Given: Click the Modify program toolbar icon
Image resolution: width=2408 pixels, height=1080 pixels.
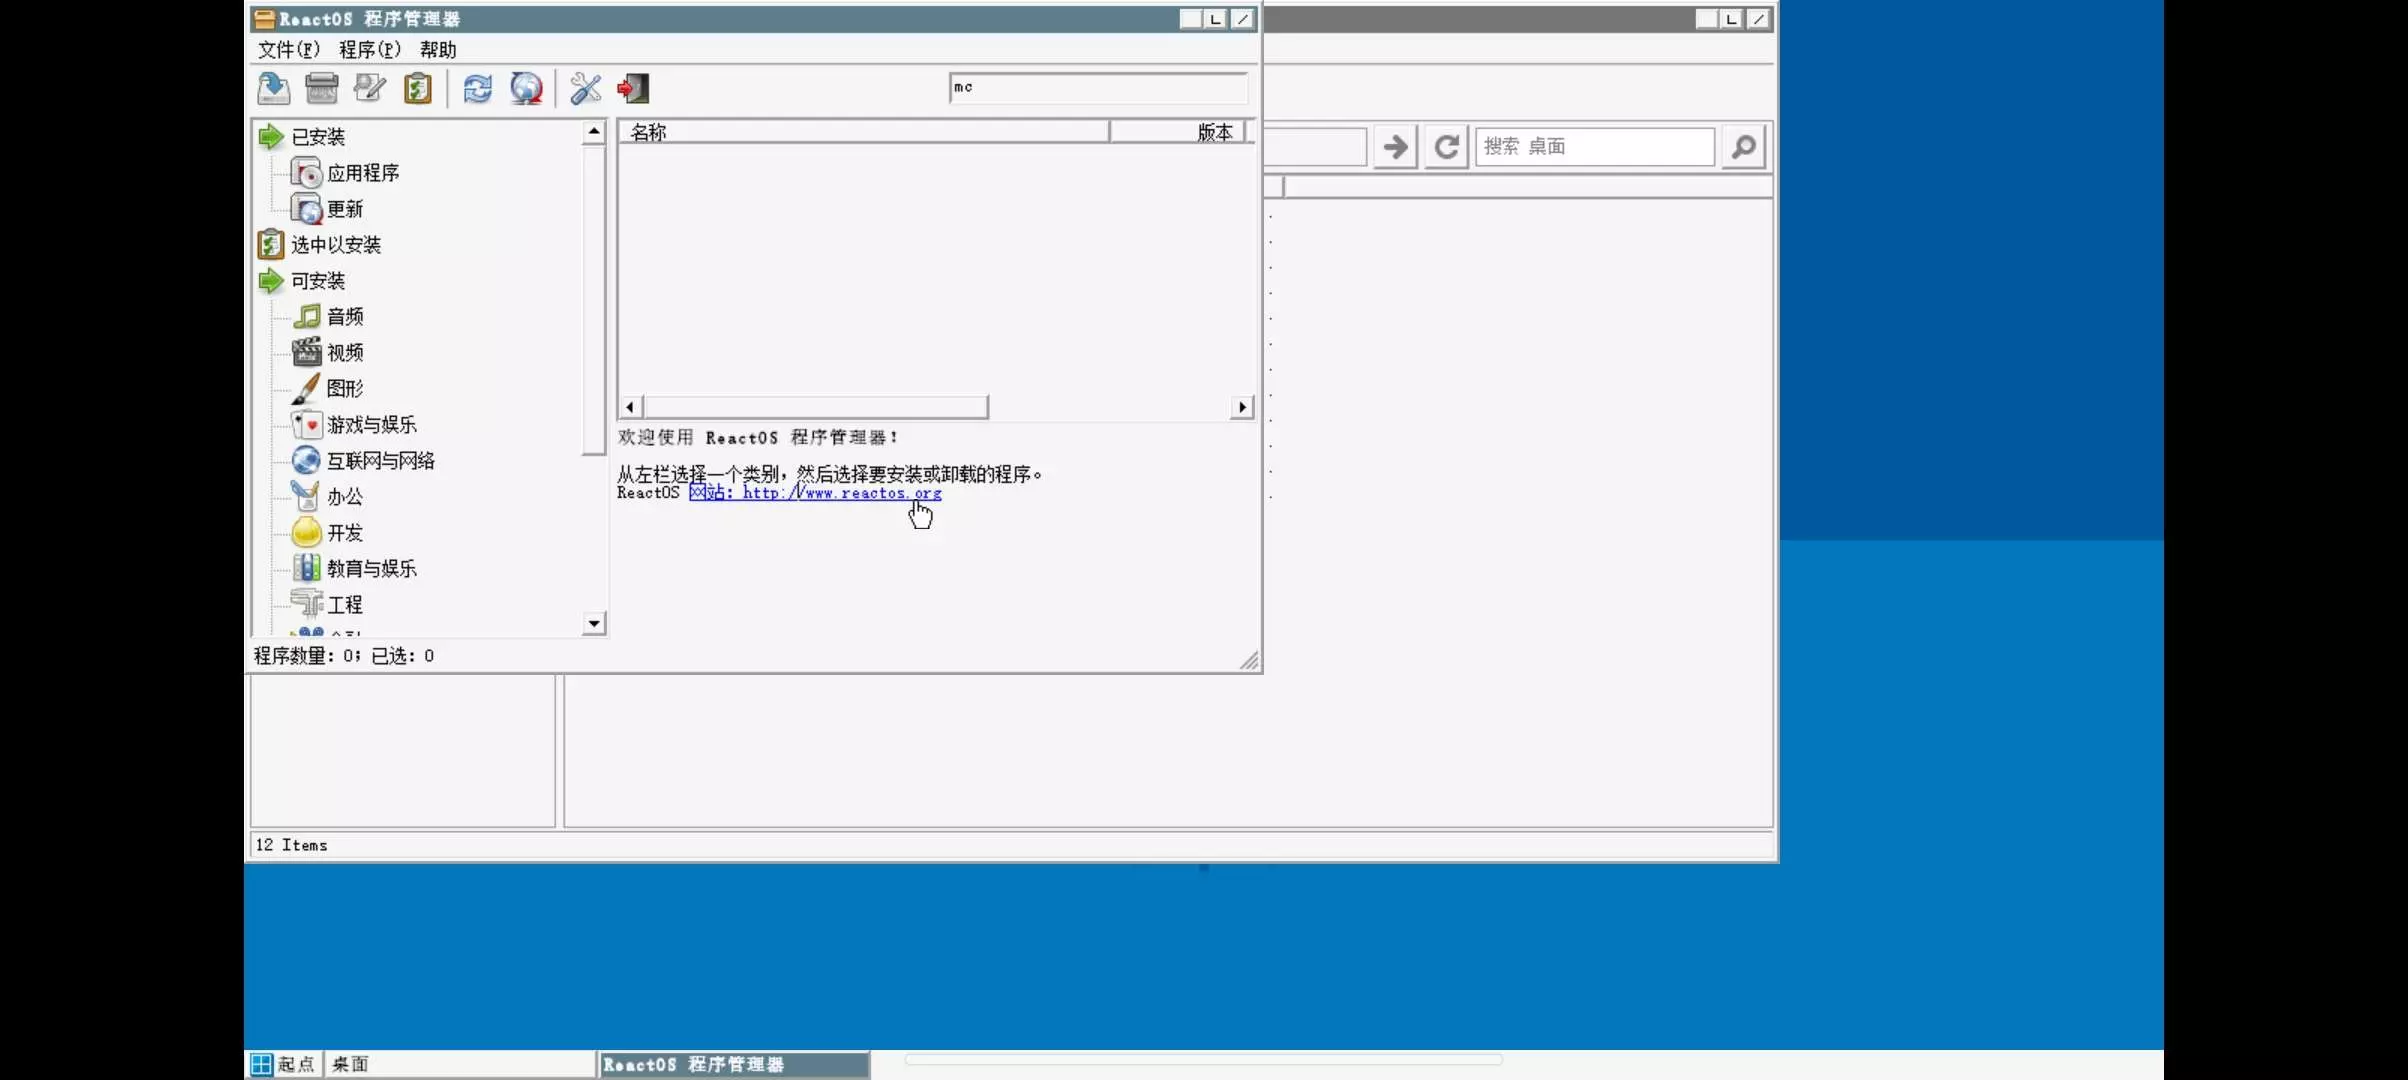Looking at the screenshot, I should click(x=369, y=89).
